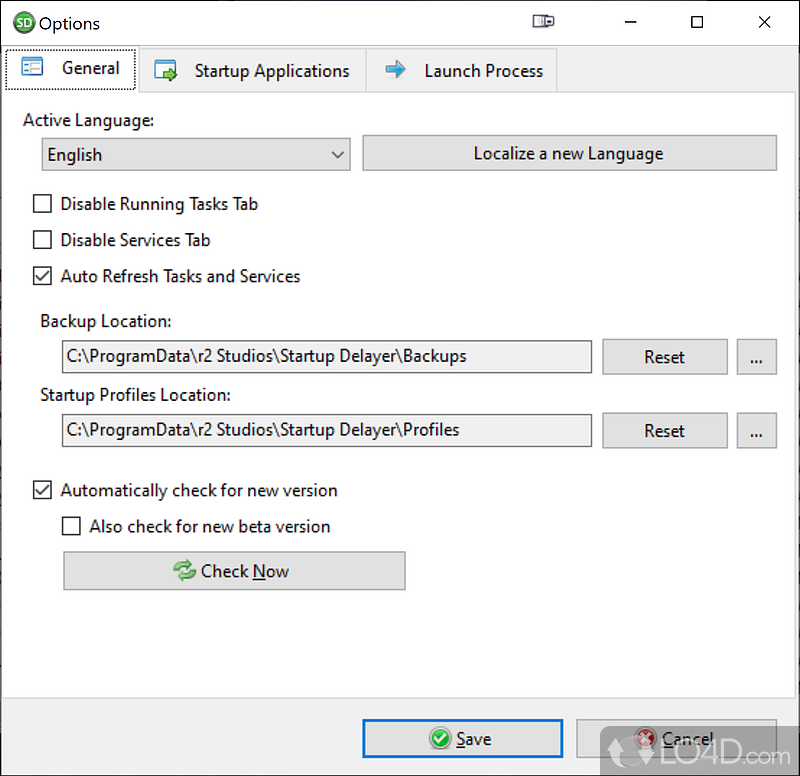This screenshot has width=800, height=776.
Task: Tick the Disable Services Tab checkbox
Action: pyautogui.click(x=43, y=240)
